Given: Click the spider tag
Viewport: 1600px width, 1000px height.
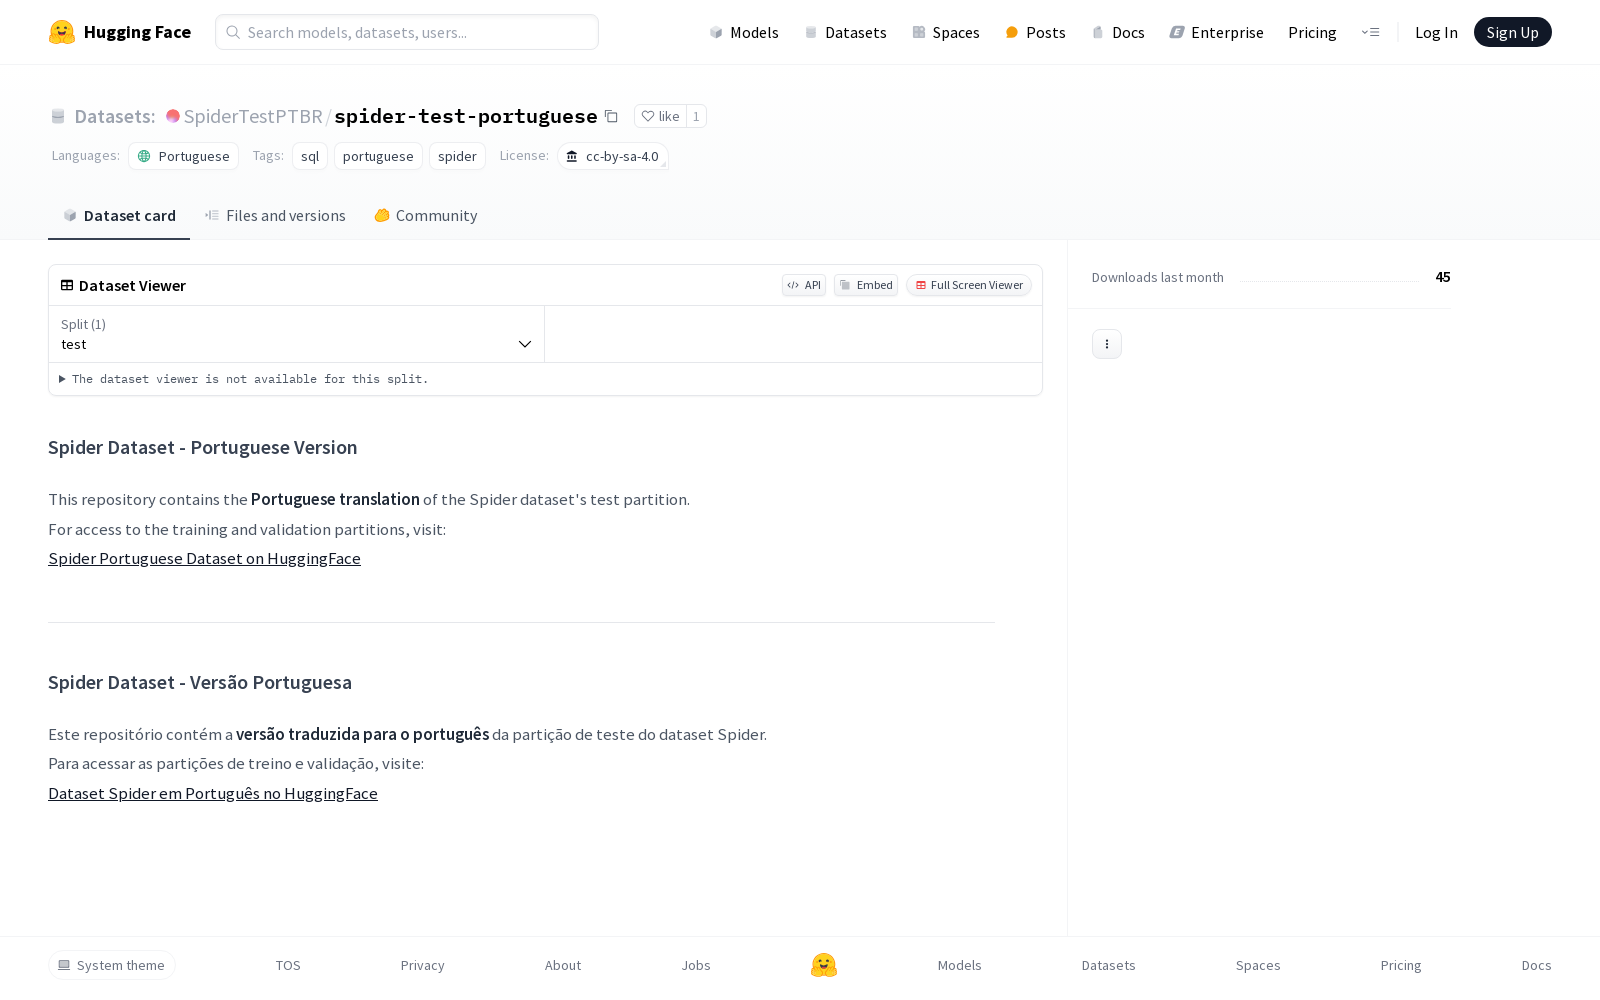Looking at the screenshot, I should coord(457,156).
